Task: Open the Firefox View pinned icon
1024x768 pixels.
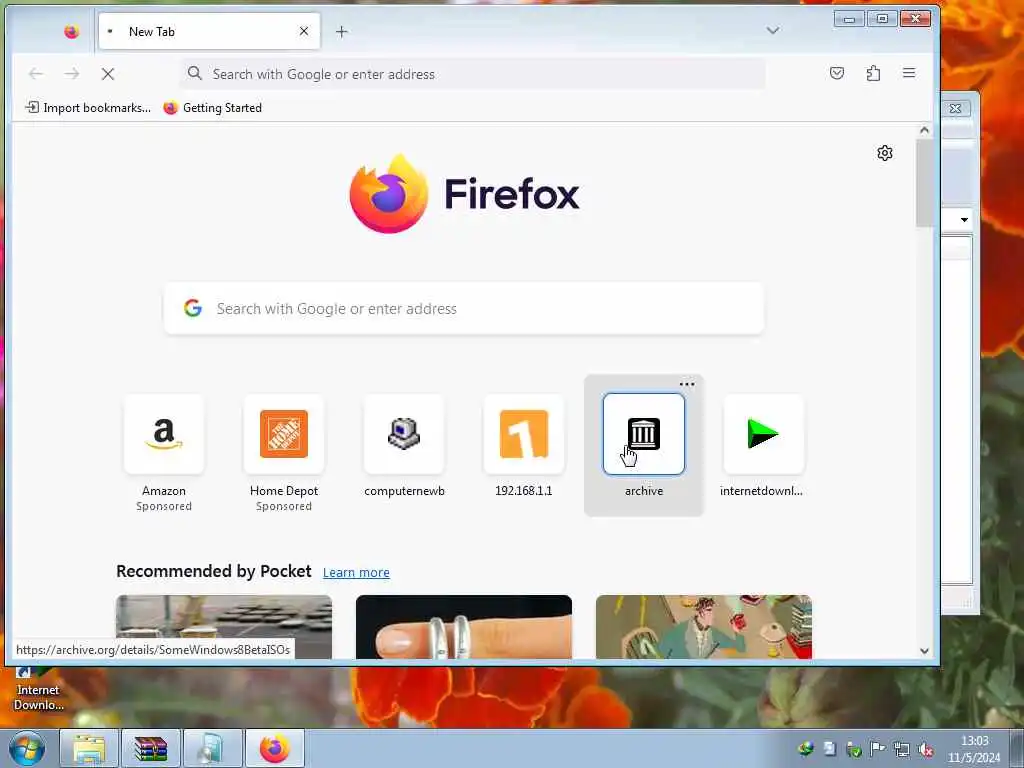Action: coord(72,31)
